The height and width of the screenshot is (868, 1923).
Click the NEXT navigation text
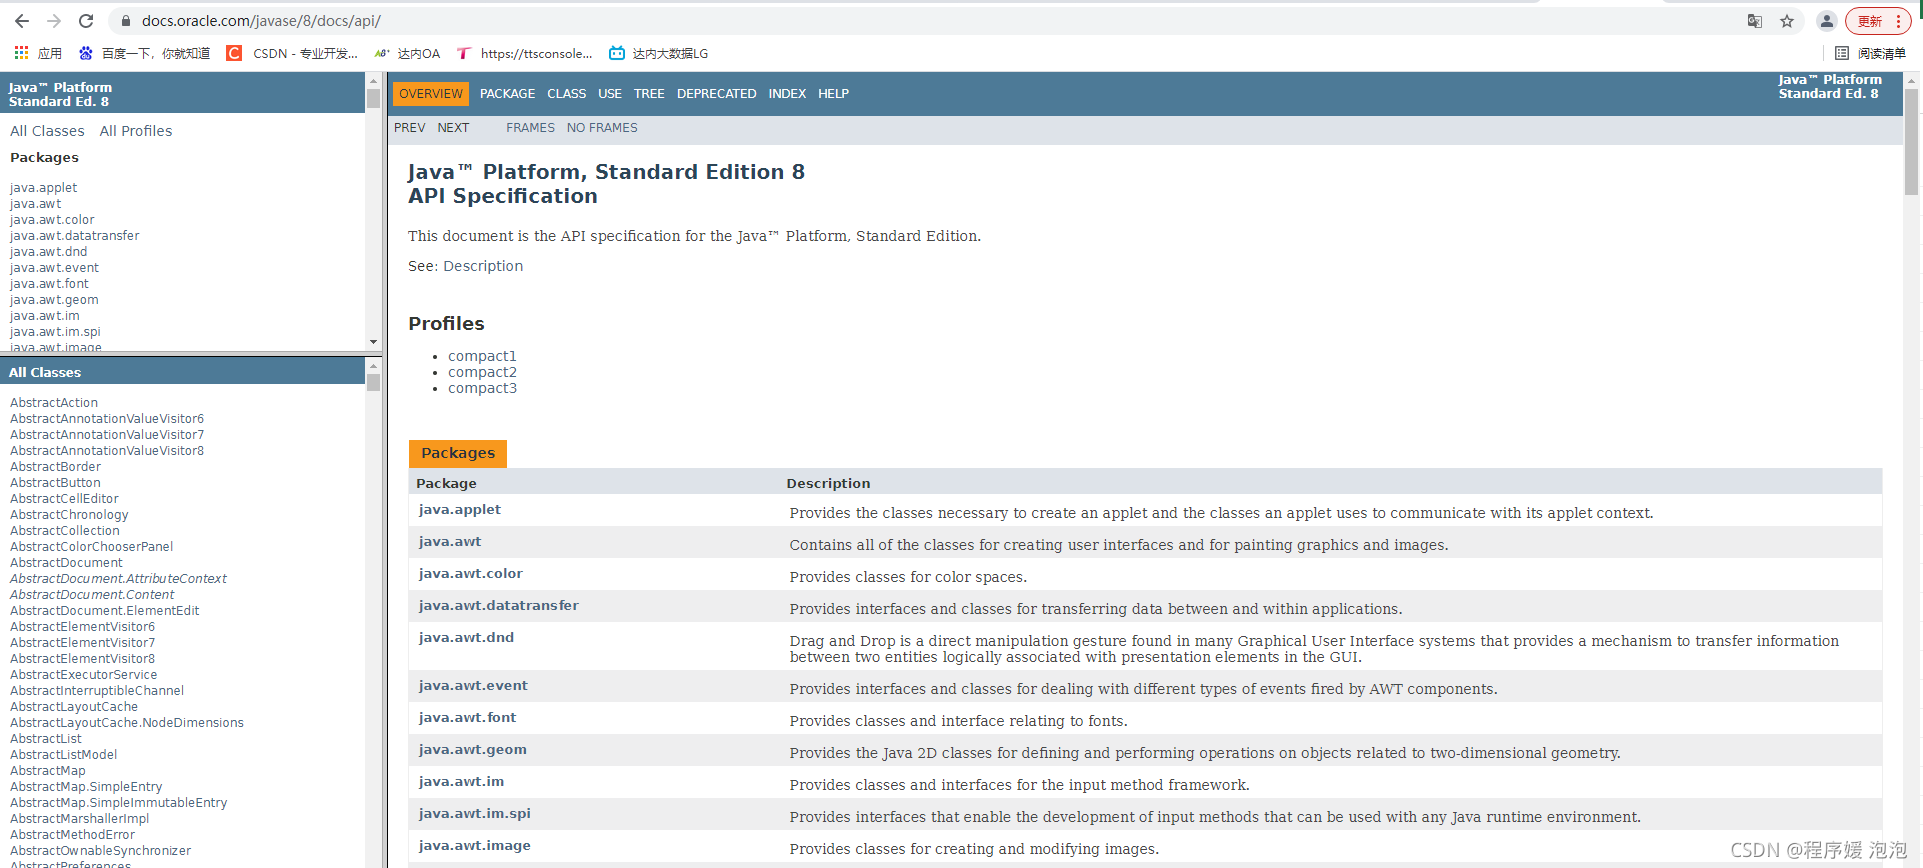[x=453, y=127]
